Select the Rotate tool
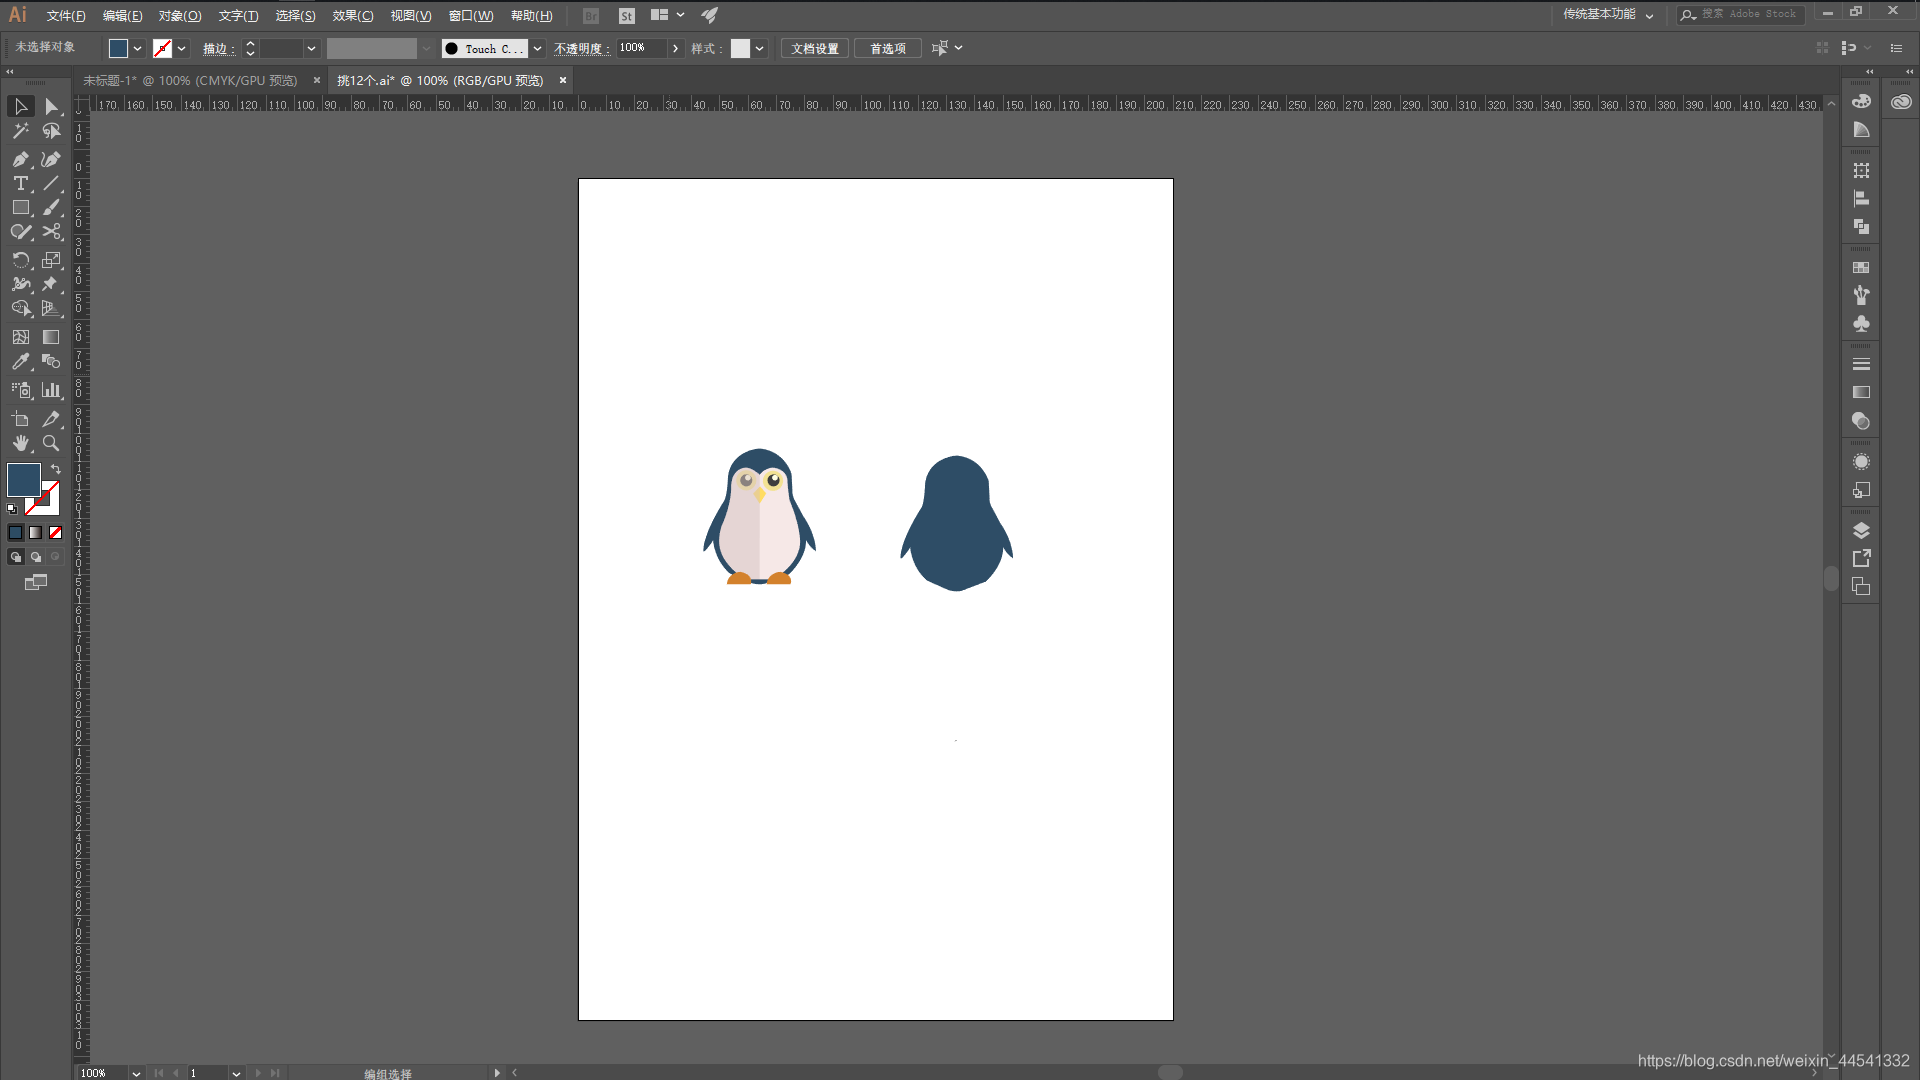 tap(21, 260)
